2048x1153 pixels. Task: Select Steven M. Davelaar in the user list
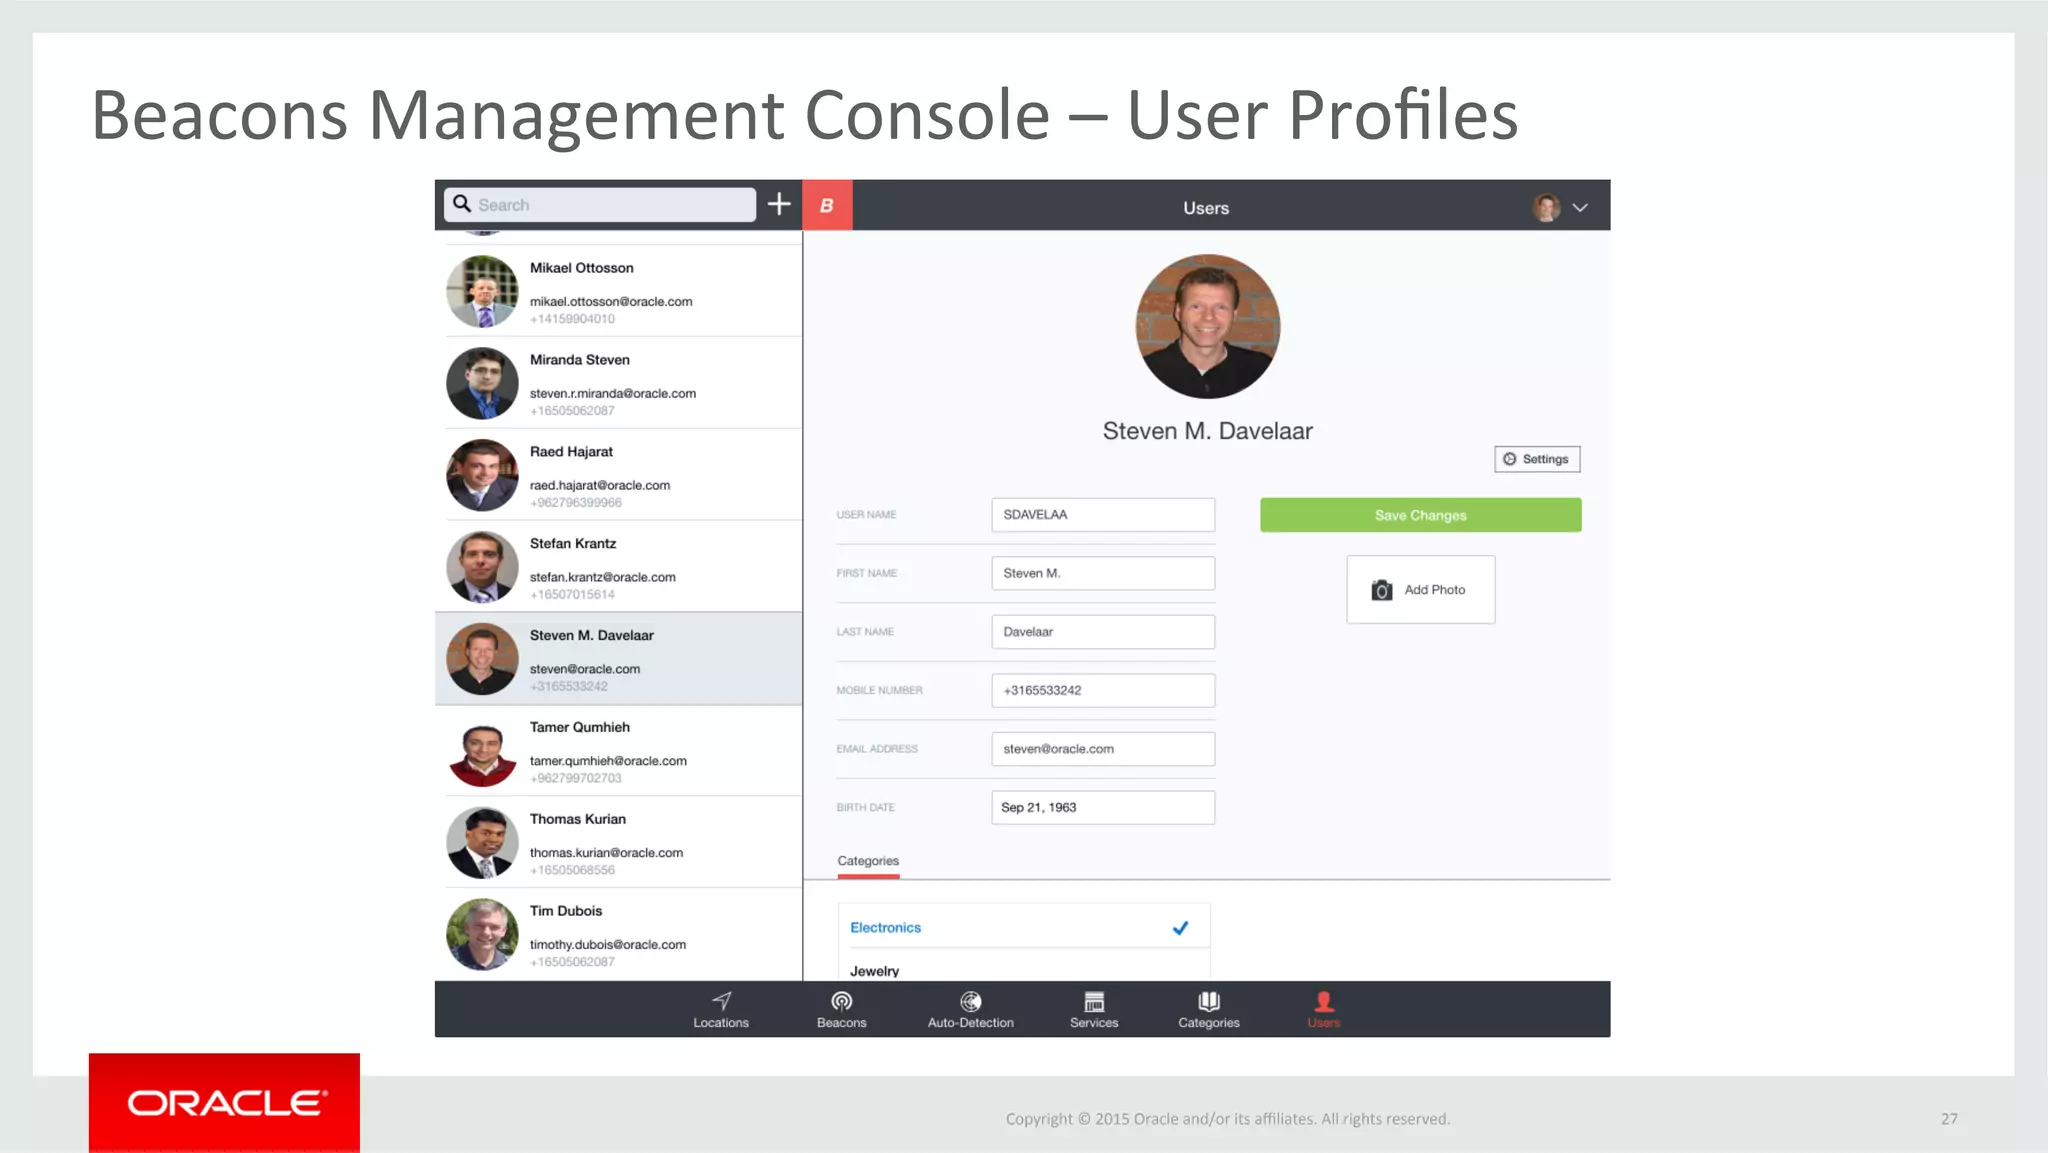pos(618,659)
